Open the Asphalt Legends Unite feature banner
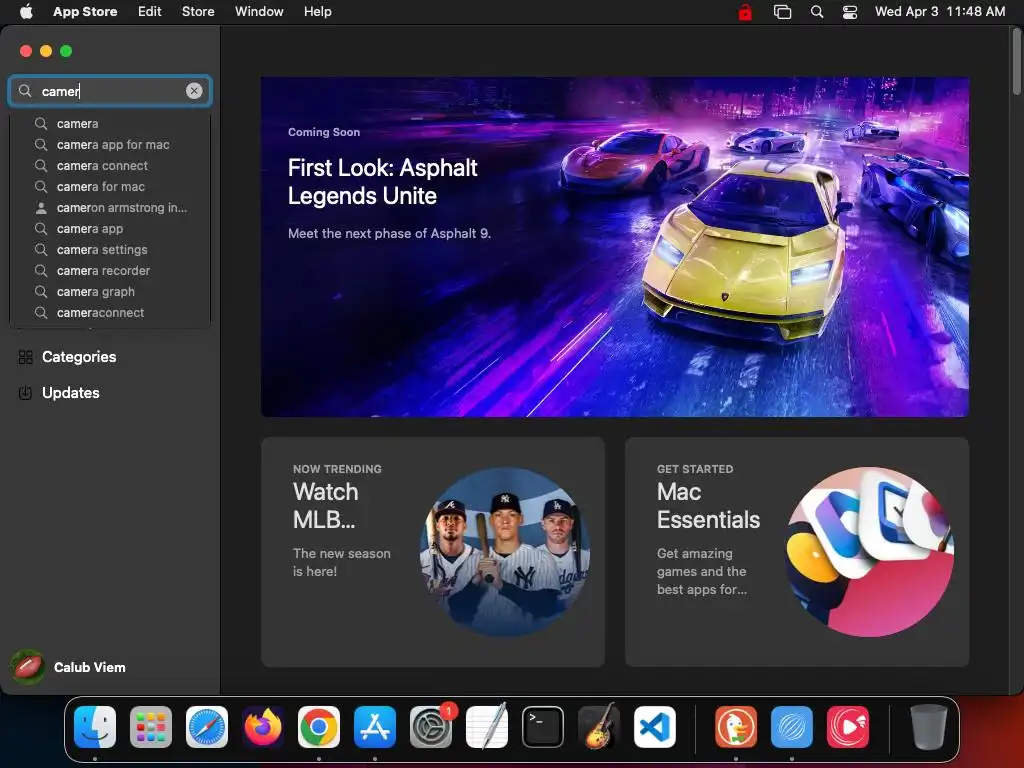Image resolution: width=1024 pixels, height=768 pixels. coord(615,247)
